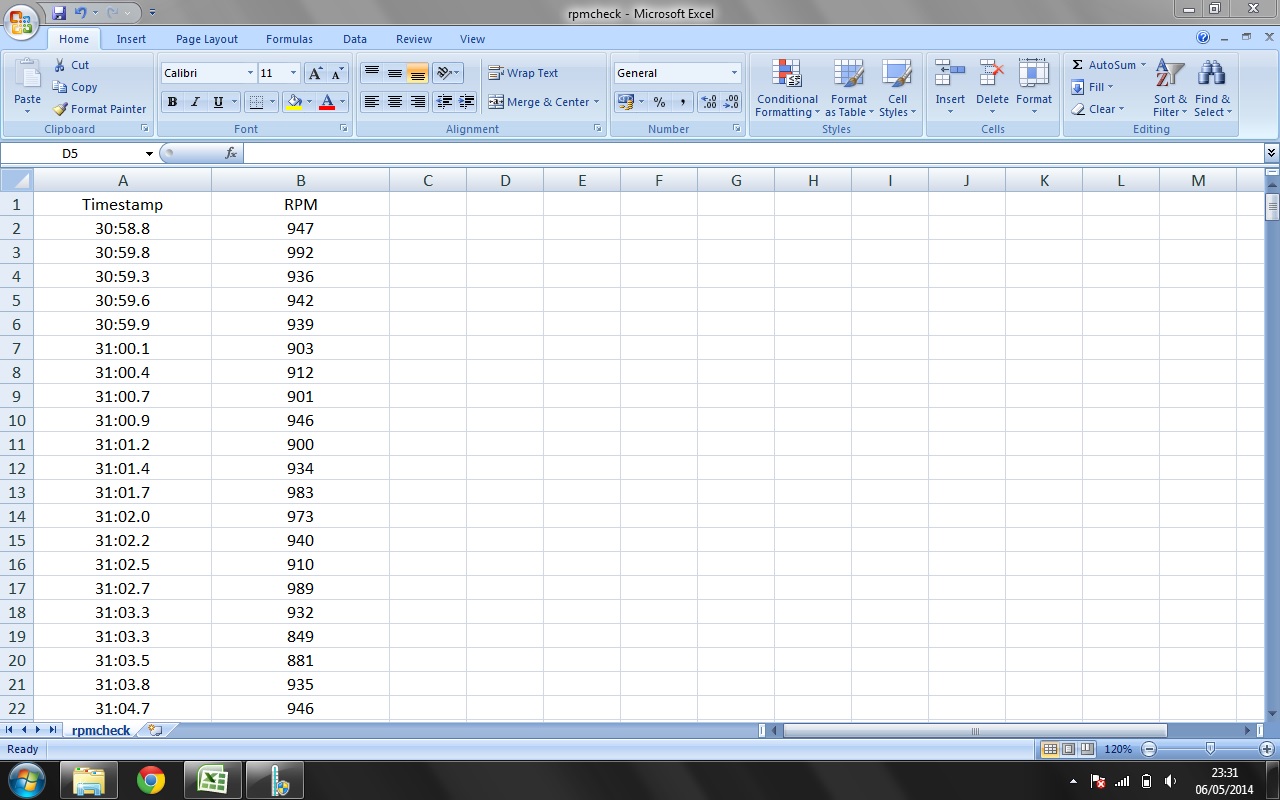The width and height of the screenshot is (1280, 800).
Task: Open Fill options
Action: click(1092, 87)
